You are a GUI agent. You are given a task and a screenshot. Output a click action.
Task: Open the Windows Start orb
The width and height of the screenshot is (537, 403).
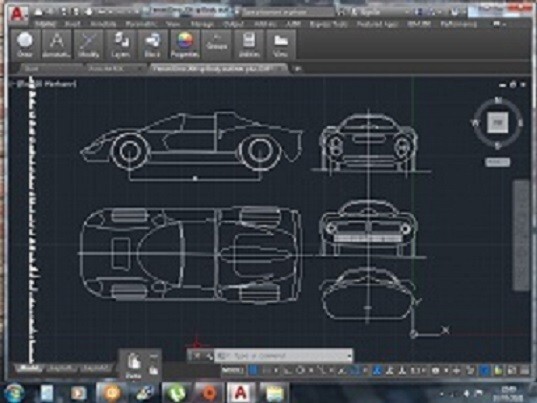14,392
